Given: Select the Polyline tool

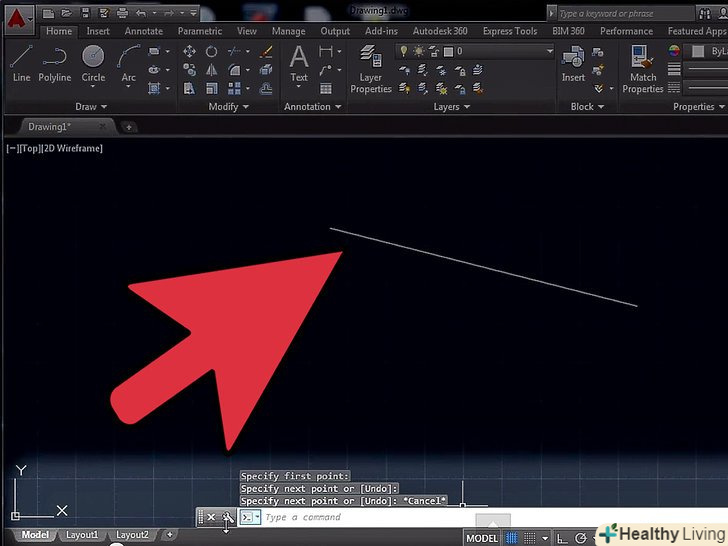Looking at the screenshot, I should (x=55, y=63).
